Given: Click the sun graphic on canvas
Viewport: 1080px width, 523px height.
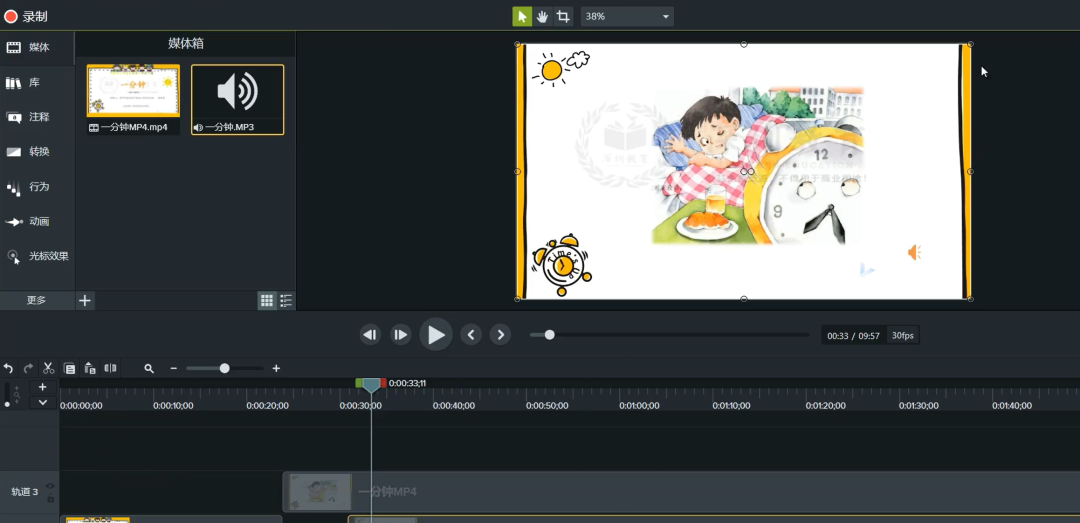Looking at the screenshot, I should click(x=551, y=70).
